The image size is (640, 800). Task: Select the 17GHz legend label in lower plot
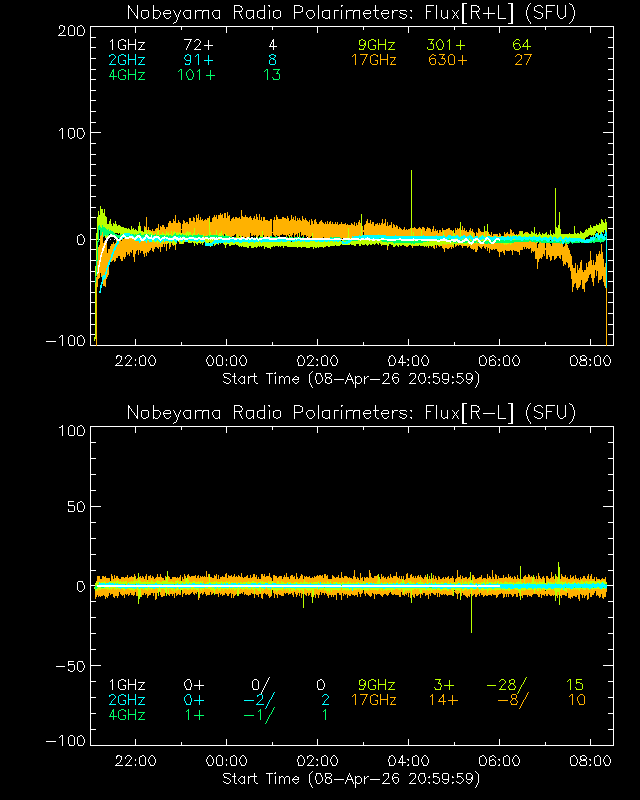[373, 700]
